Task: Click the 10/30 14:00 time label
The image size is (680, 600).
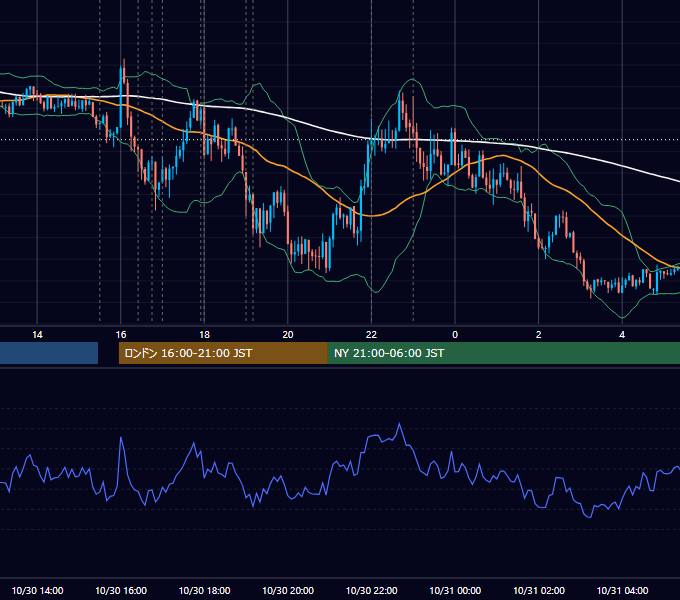Action: coord(37,590)
